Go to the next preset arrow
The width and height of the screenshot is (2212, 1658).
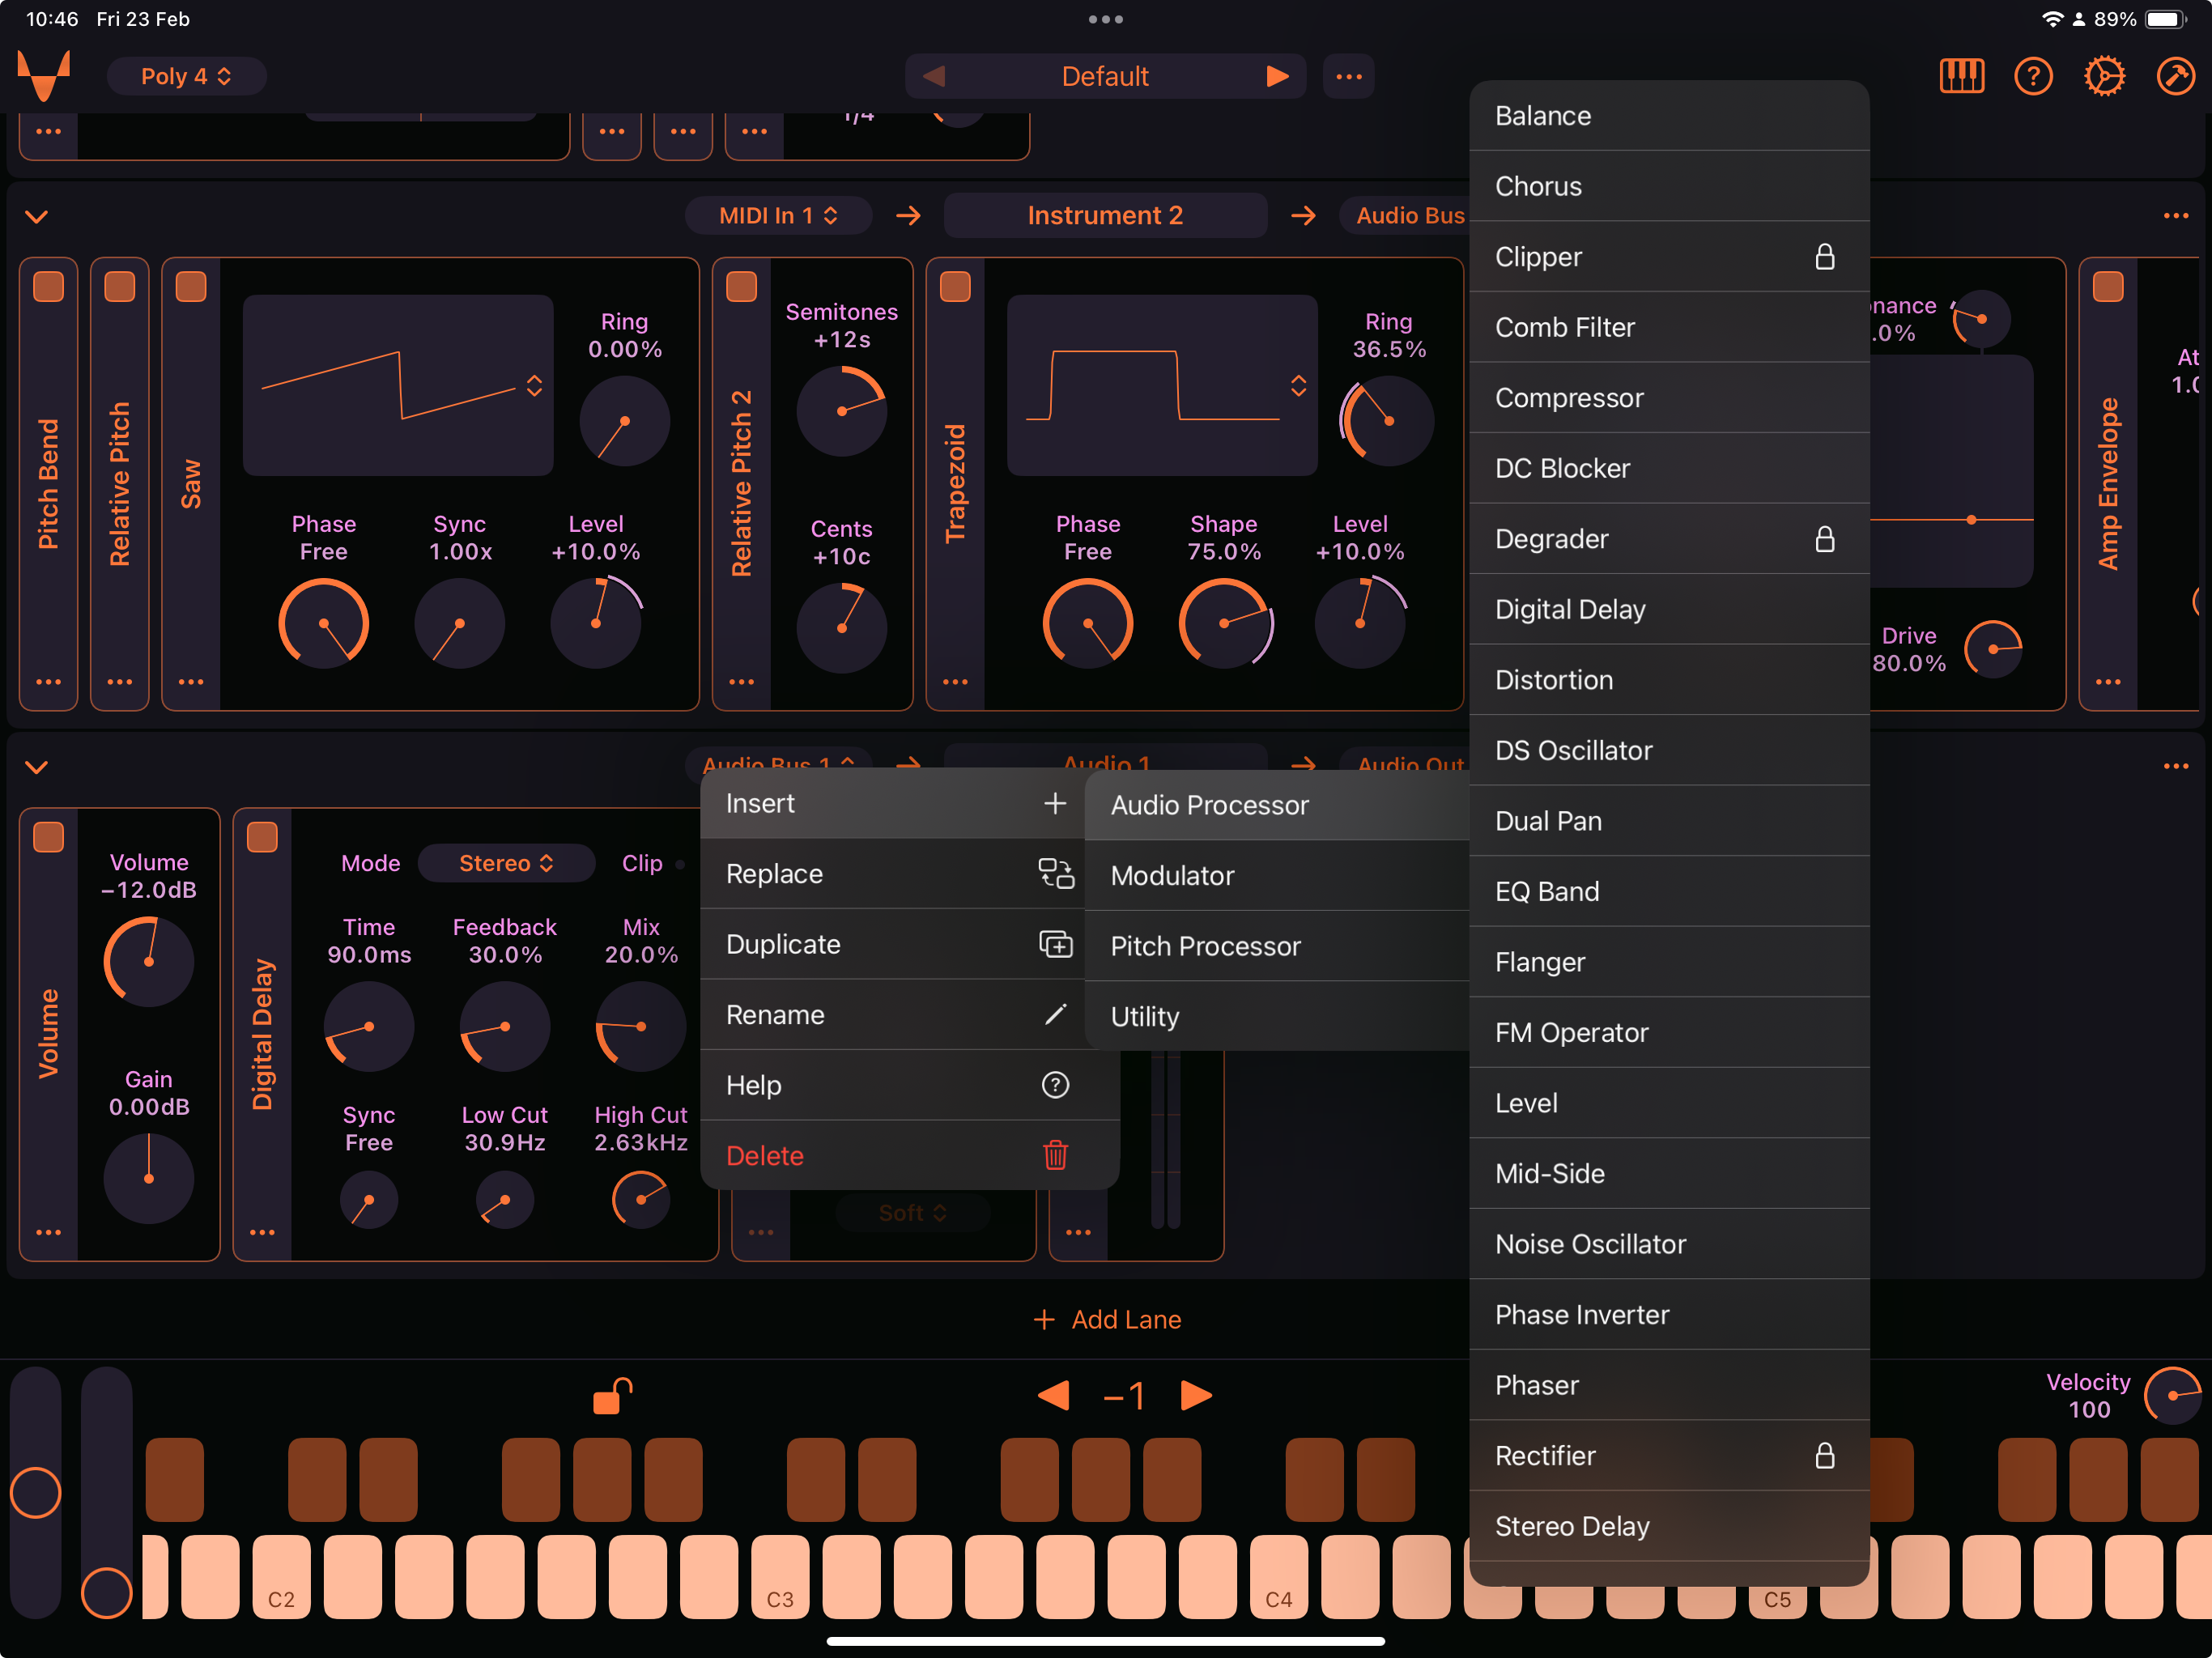(x=1277, y=76)
